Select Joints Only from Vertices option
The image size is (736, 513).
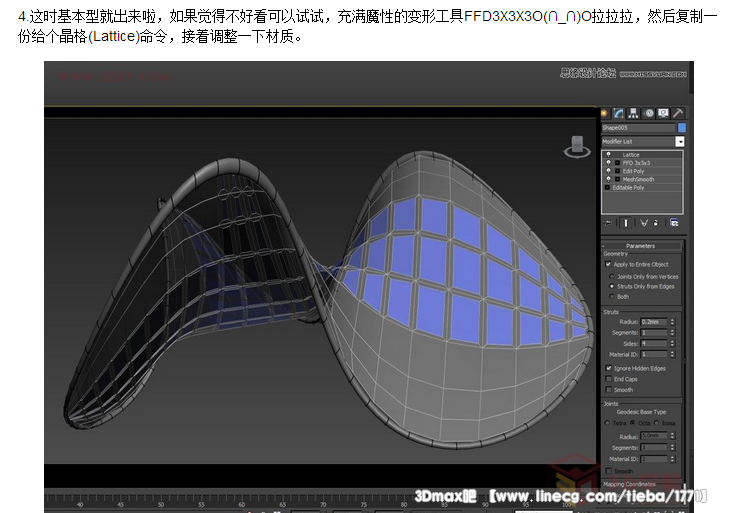click(x=611, y=276)
